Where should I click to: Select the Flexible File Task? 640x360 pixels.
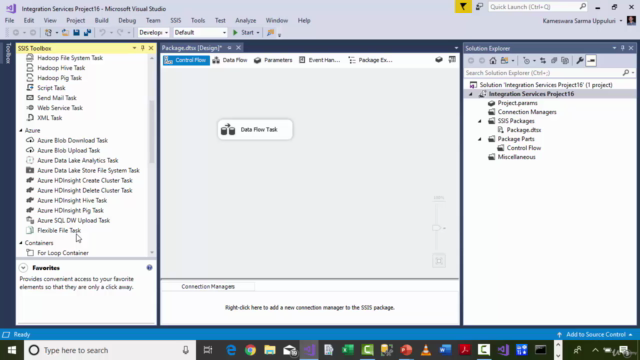pyautogui.click(x=59, y=230)
